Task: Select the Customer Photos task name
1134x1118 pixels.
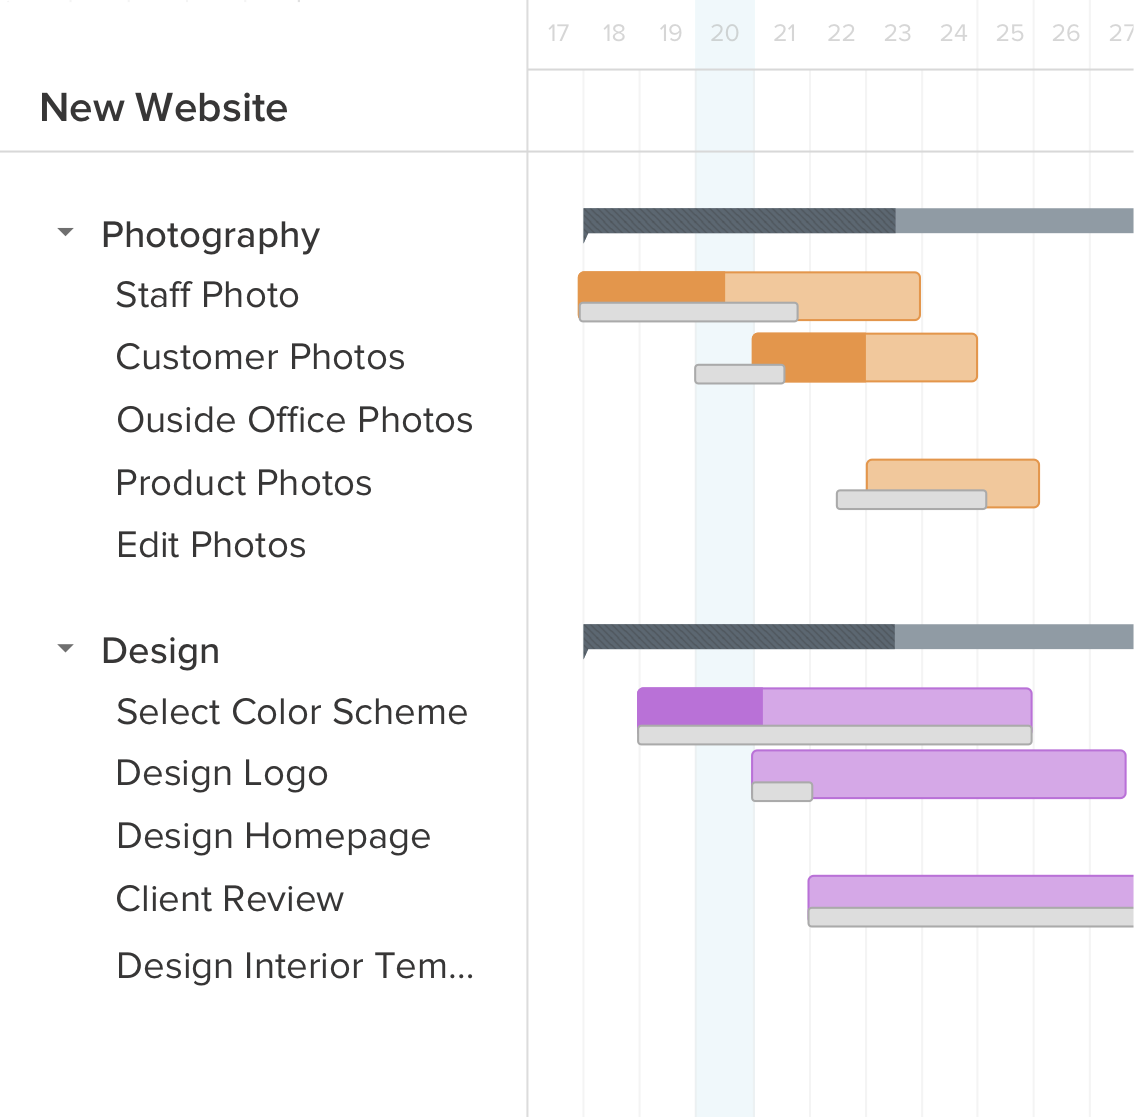Action: 260,356
